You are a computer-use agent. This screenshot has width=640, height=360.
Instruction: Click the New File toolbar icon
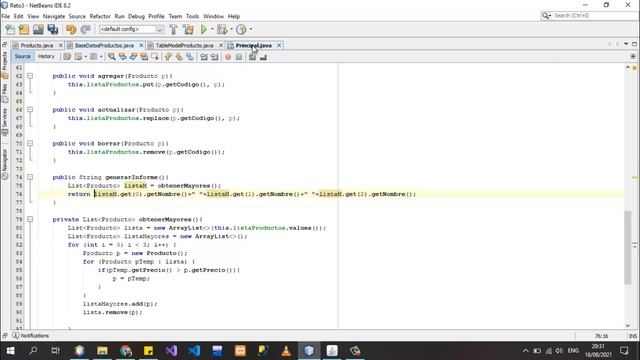pos(10,29)
